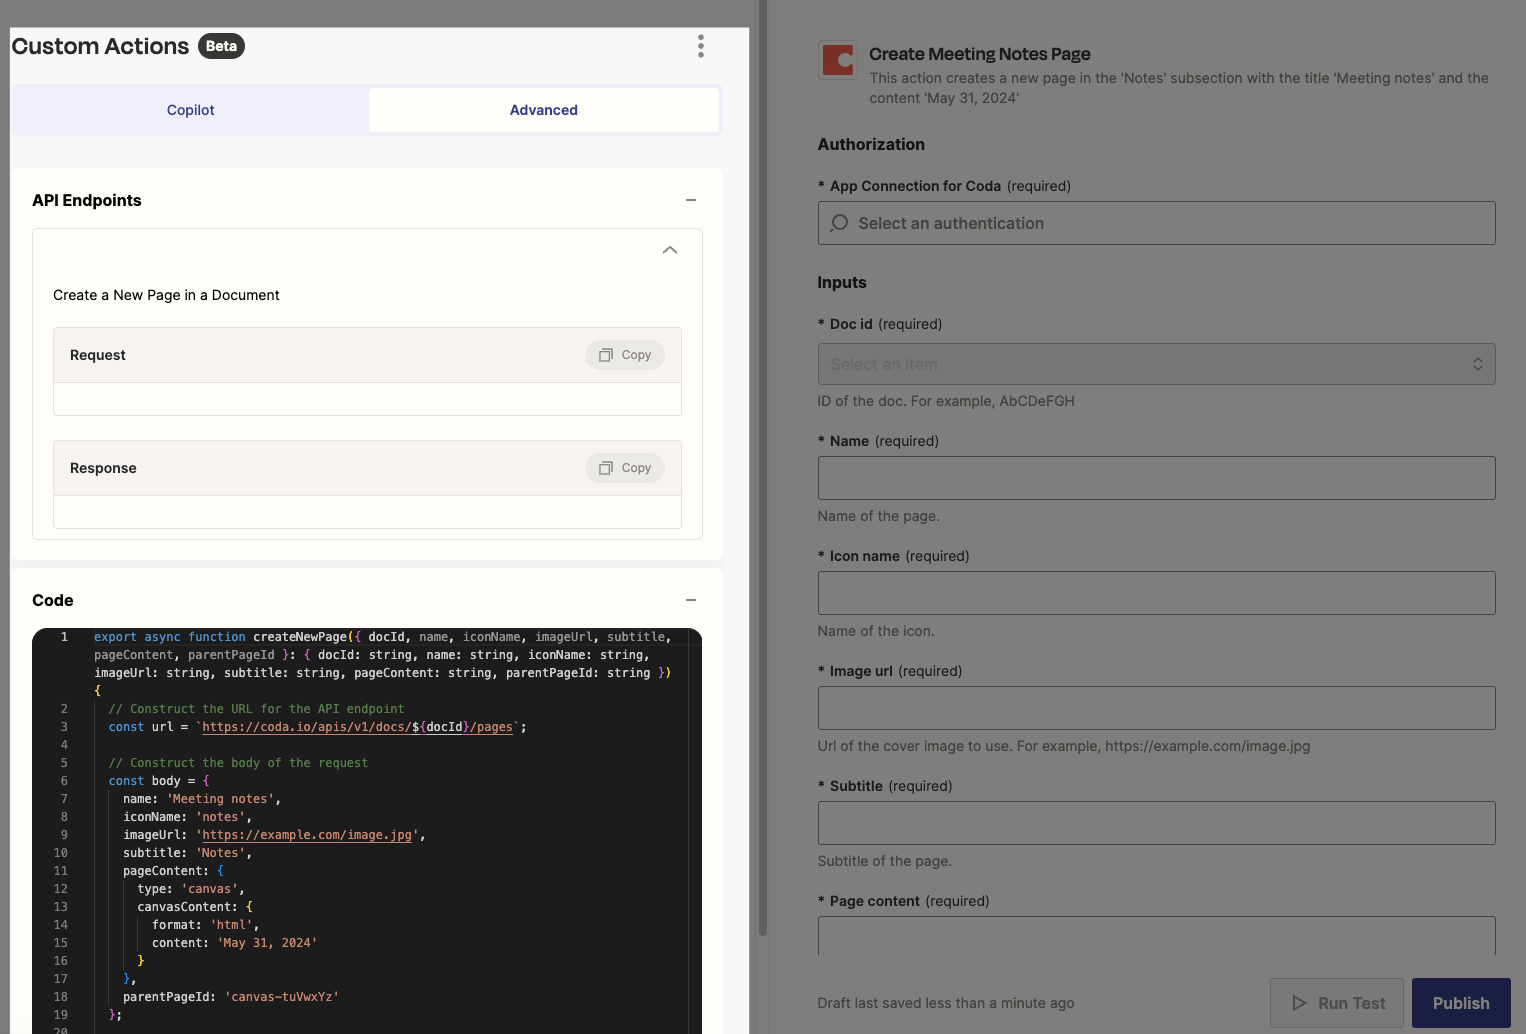Click the Subtitle input field
The height and width of the screenshot is (1034, 1526).
(x=1156, y=823)
